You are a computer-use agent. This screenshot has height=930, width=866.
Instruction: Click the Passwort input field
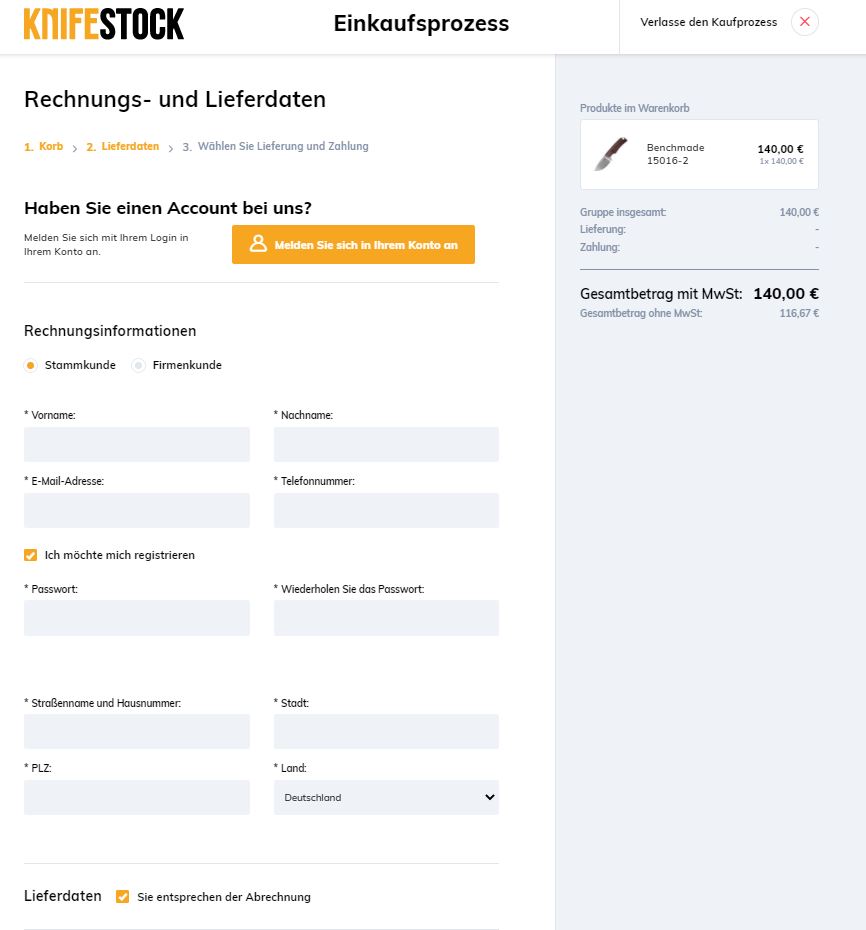[137, 618]
